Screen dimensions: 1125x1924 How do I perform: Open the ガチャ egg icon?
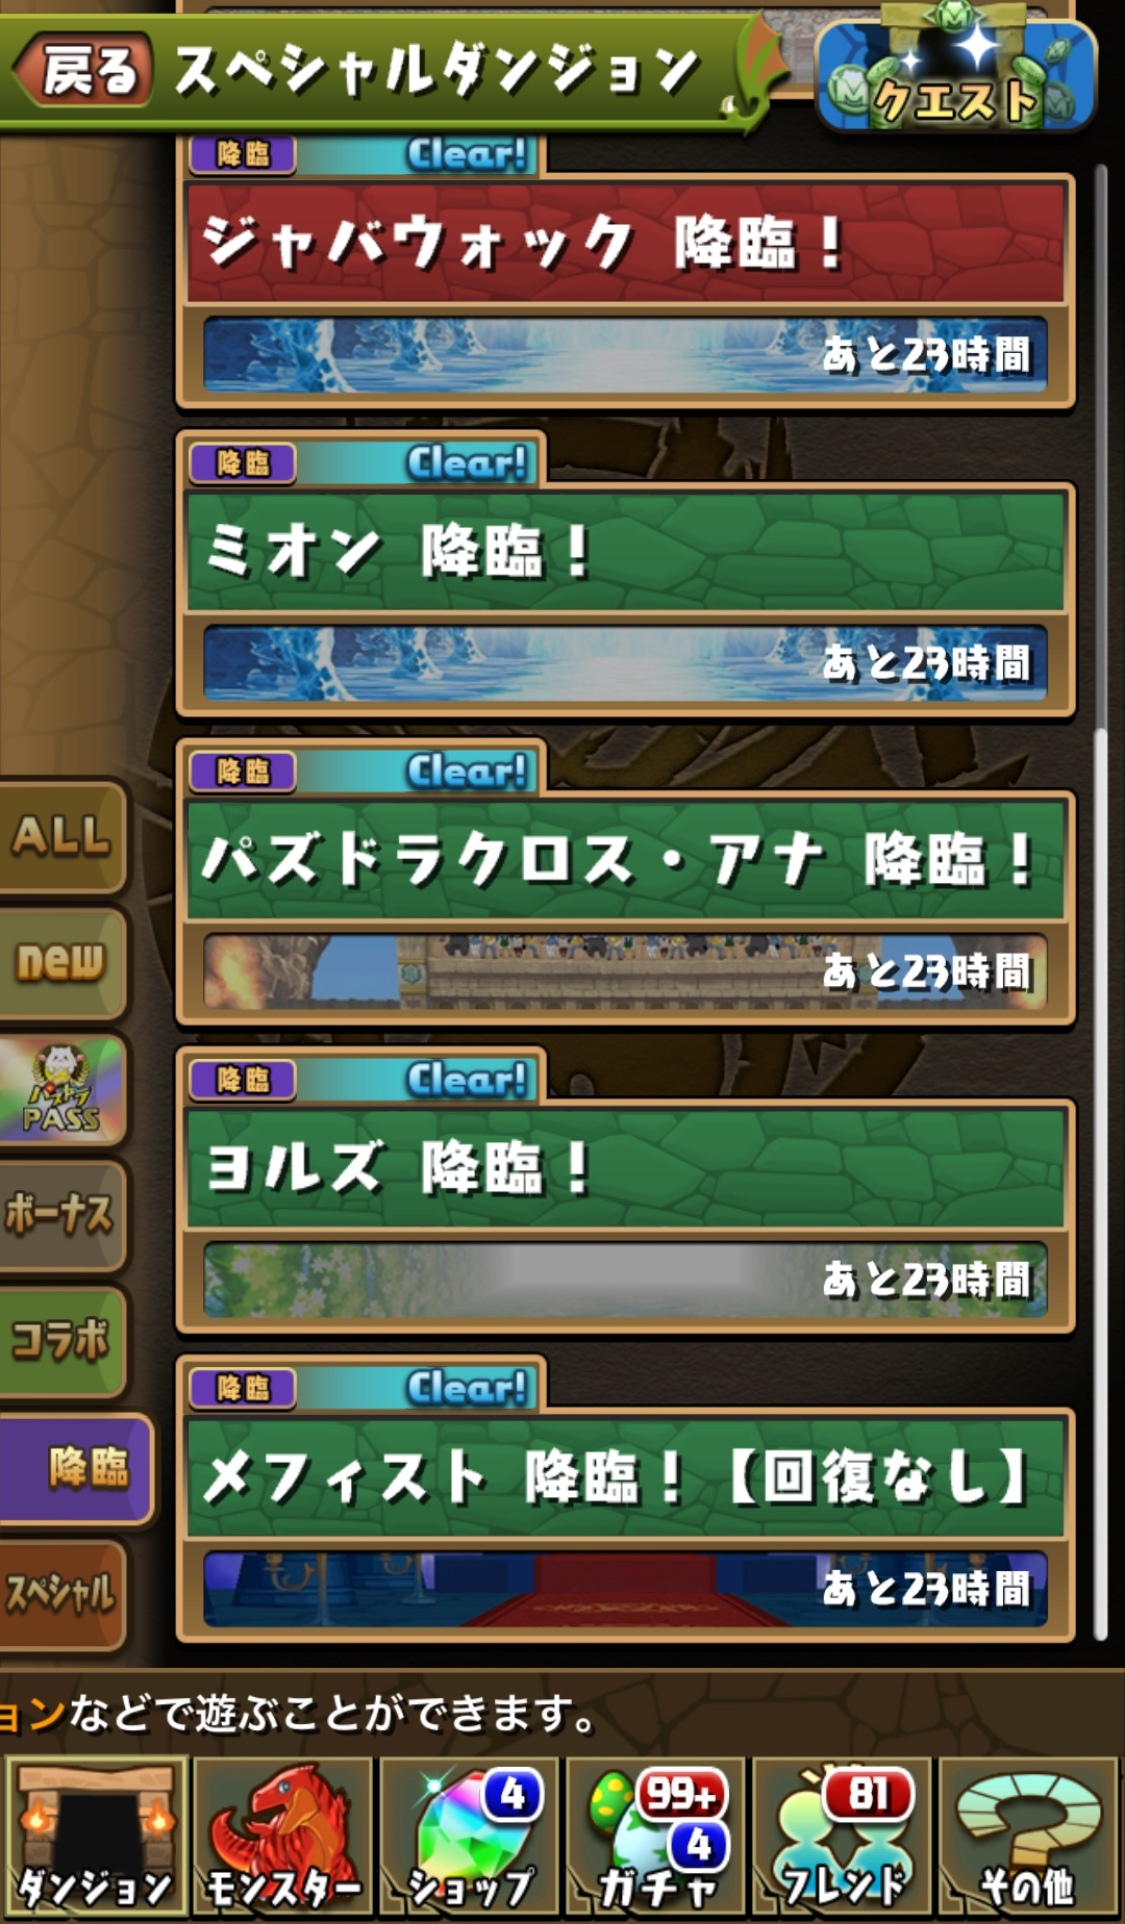coord(655,1836)
